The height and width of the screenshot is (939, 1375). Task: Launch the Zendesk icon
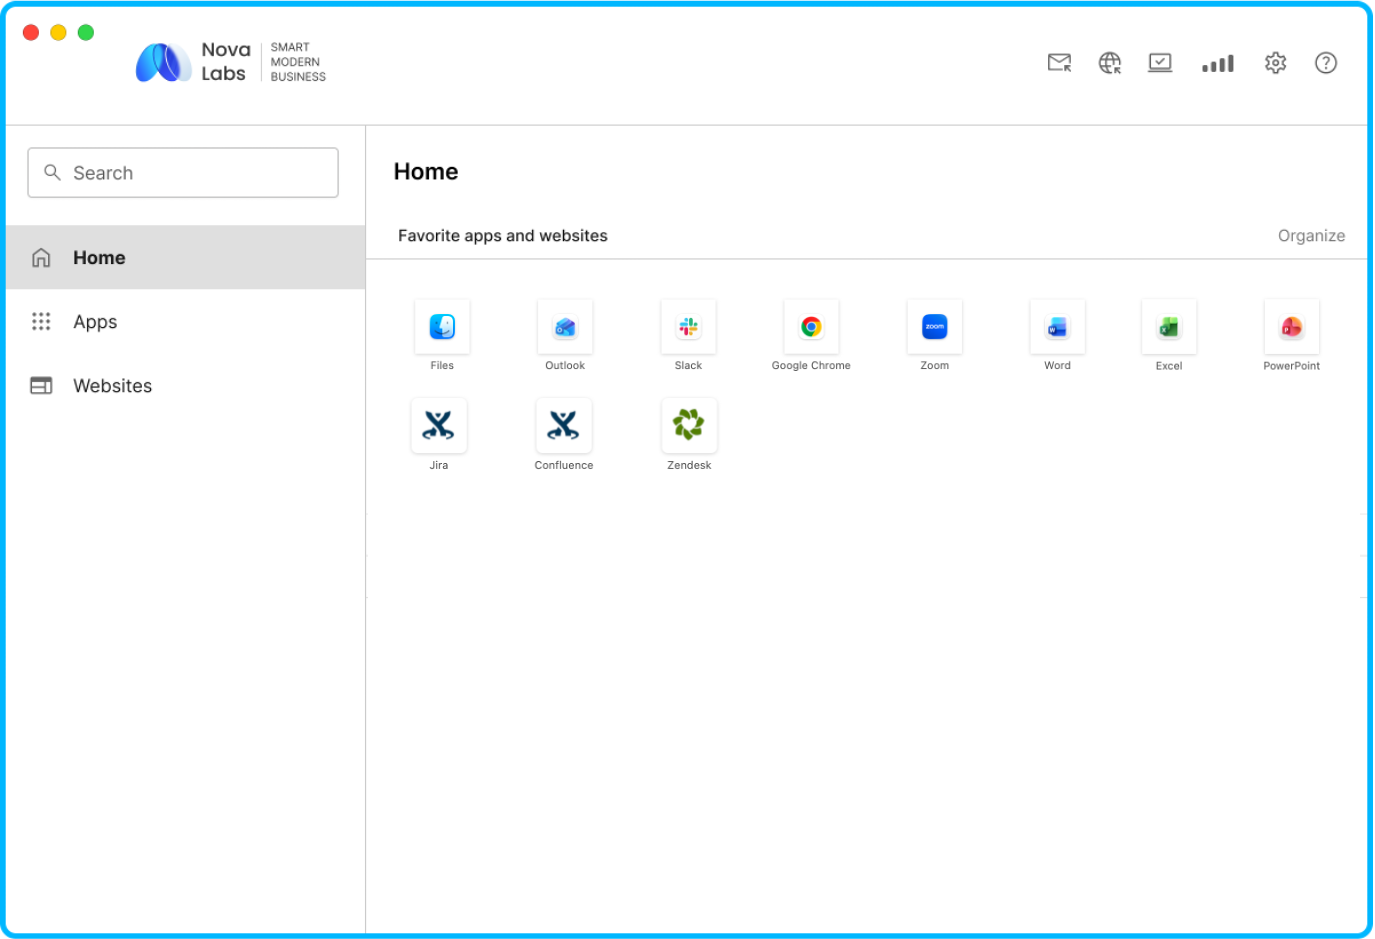tap(689, 425)
